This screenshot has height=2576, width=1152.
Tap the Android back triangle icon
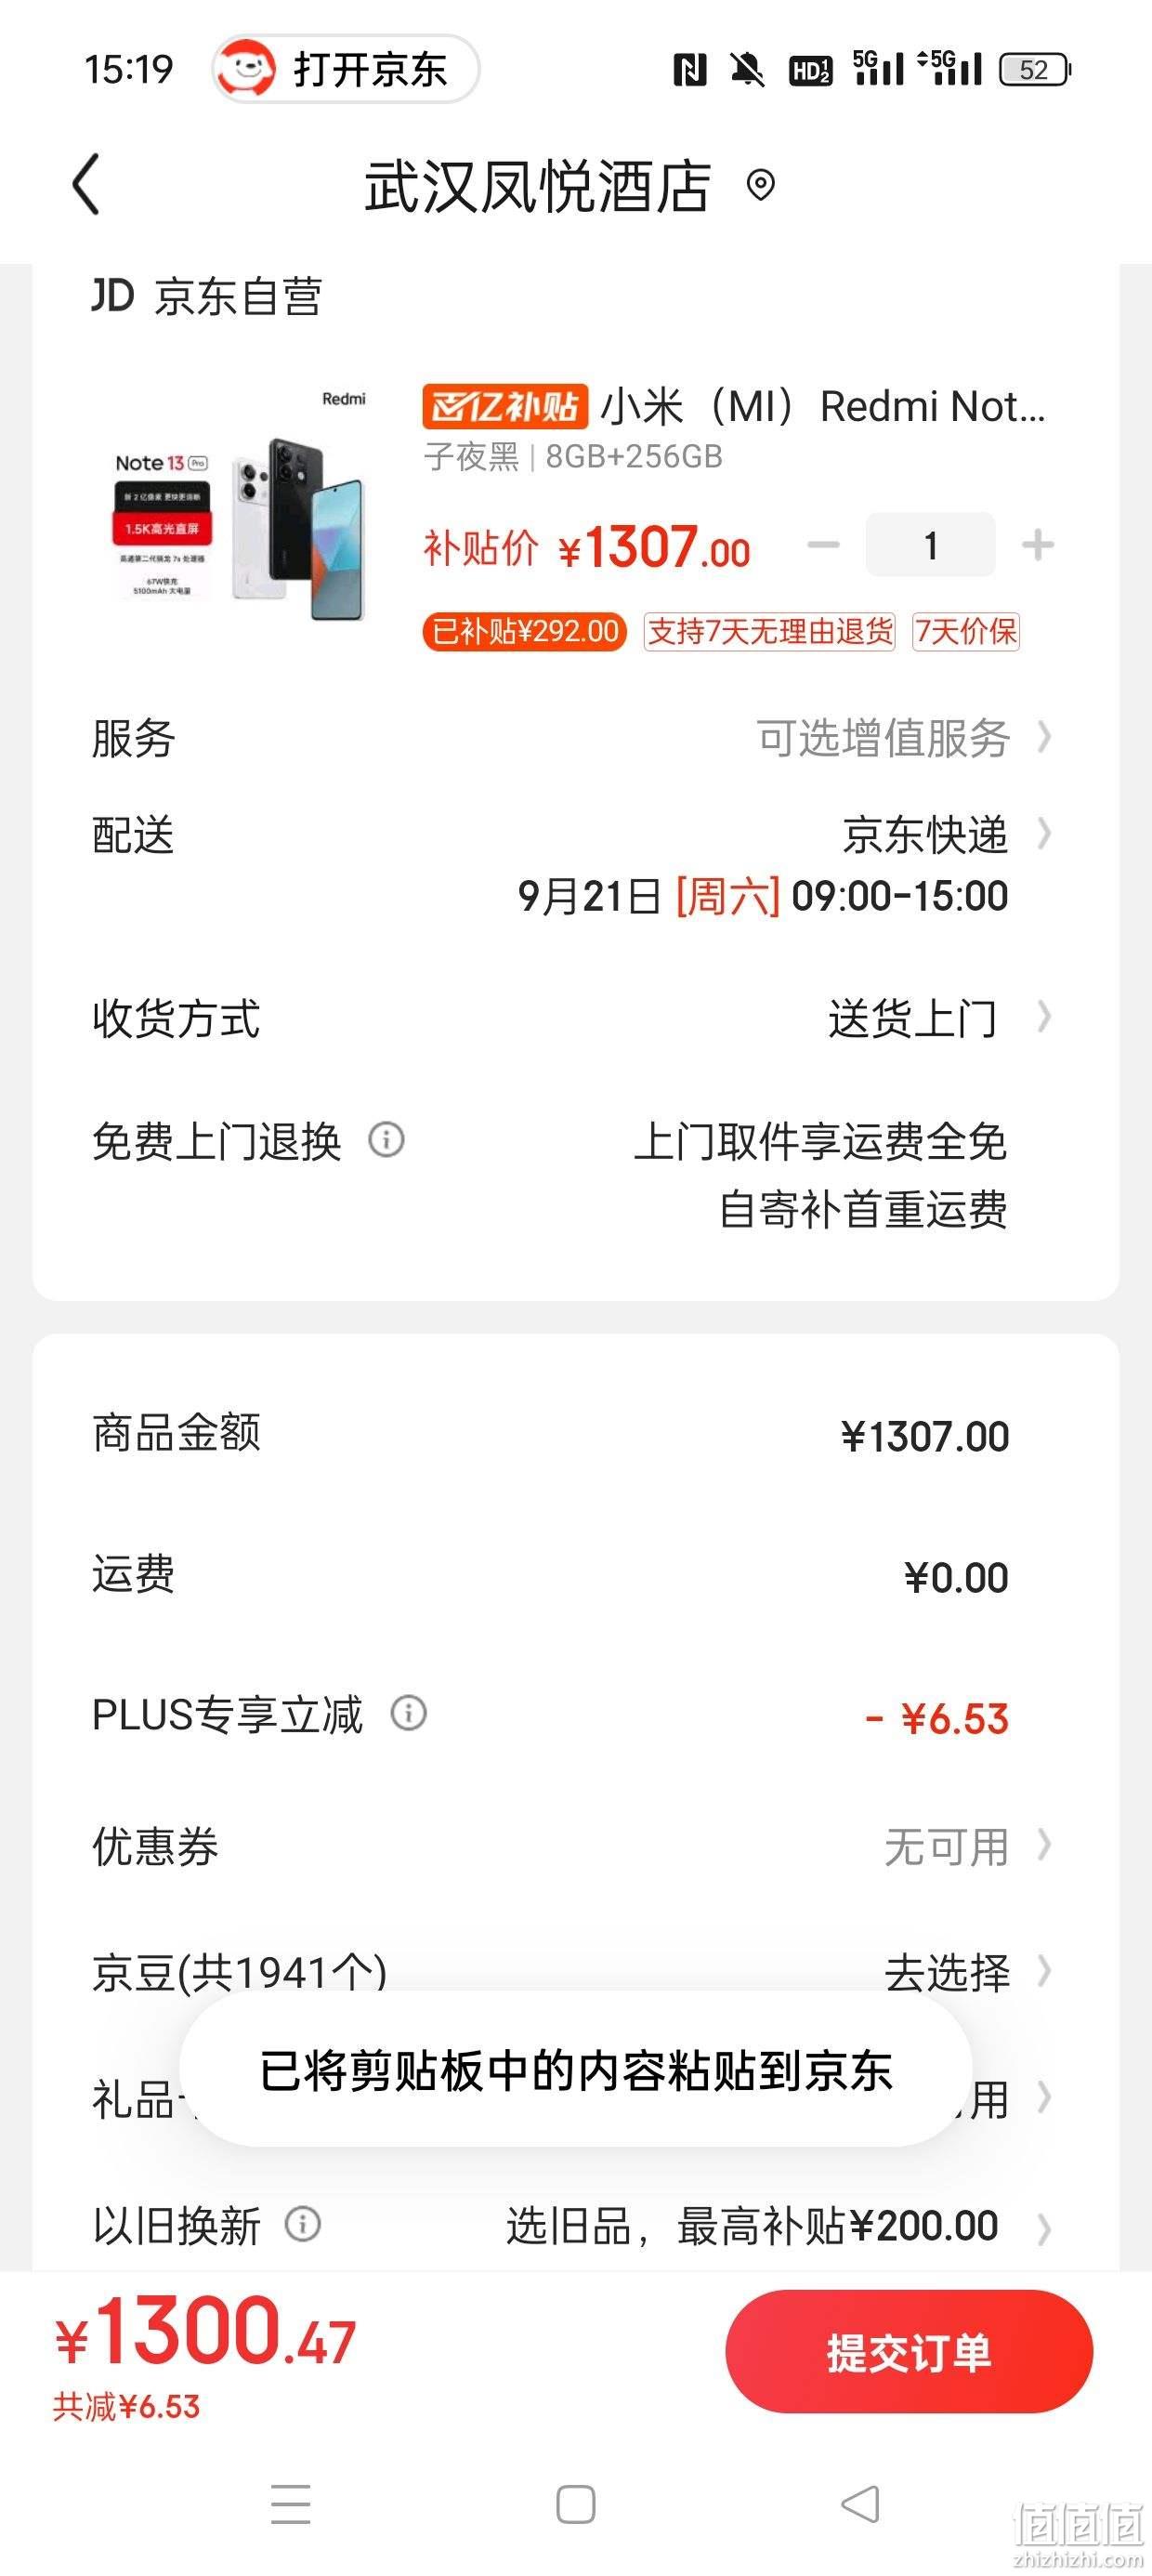coord(860,2504)
